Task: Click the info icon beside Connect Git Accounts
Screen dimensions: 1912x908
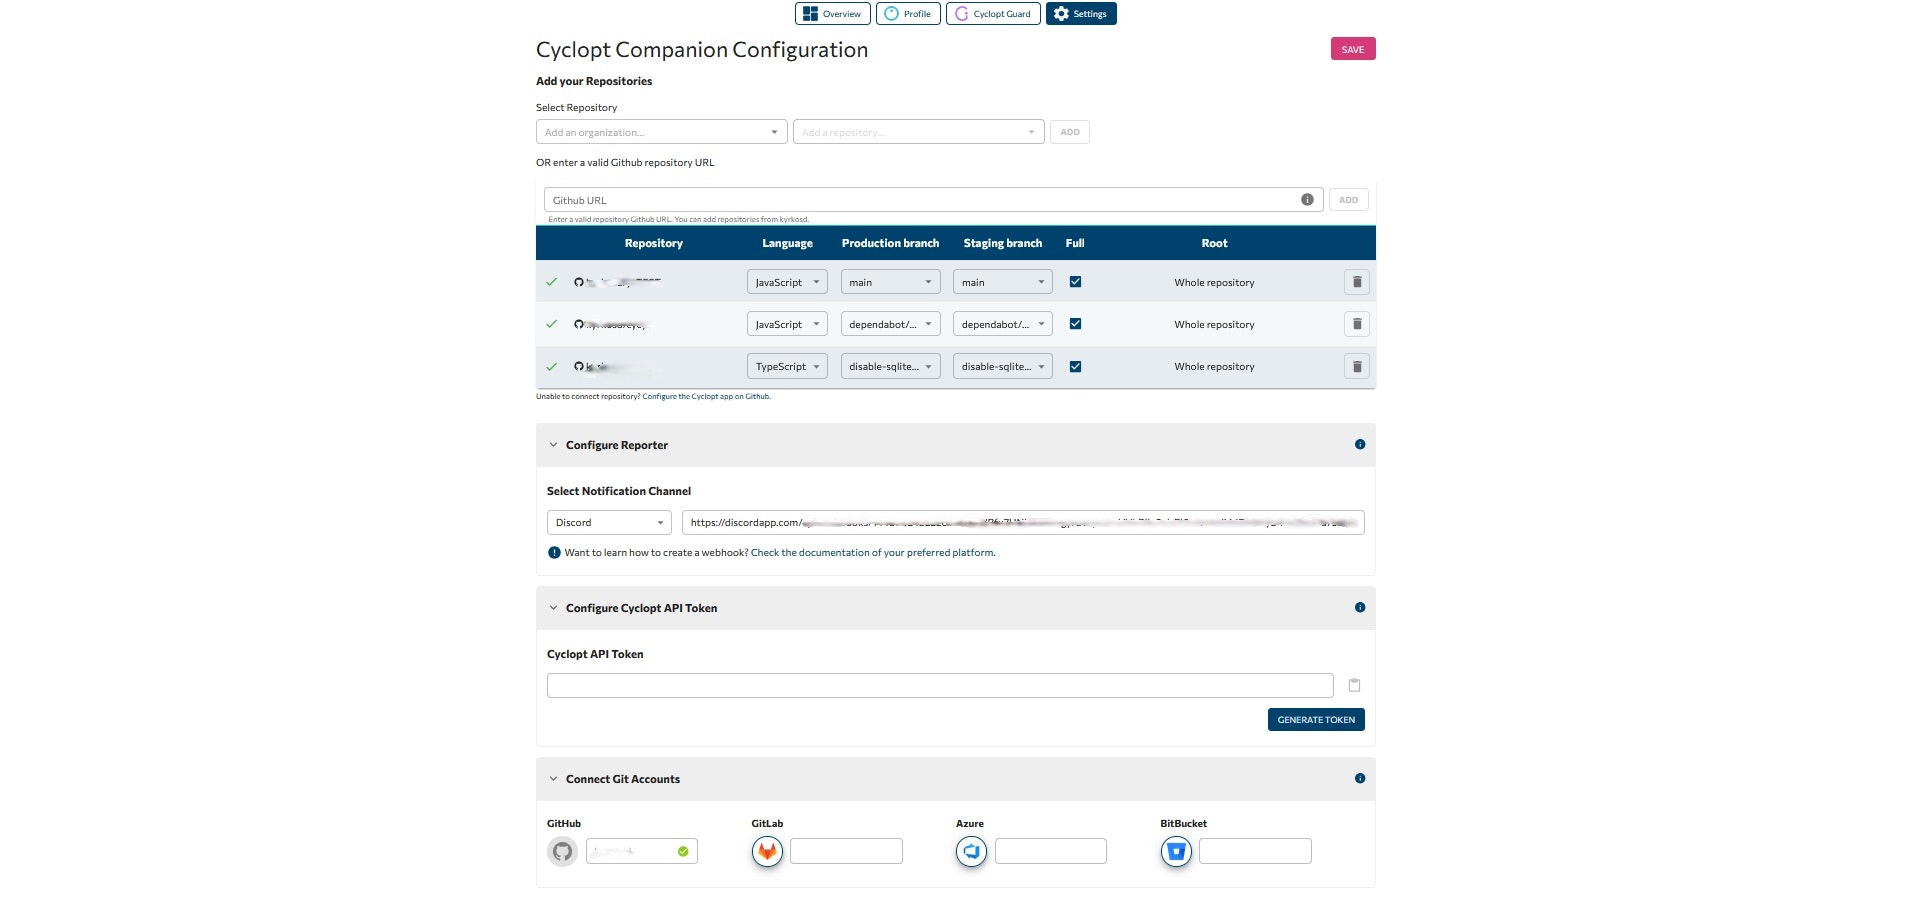Action: tap(1359, 778)
